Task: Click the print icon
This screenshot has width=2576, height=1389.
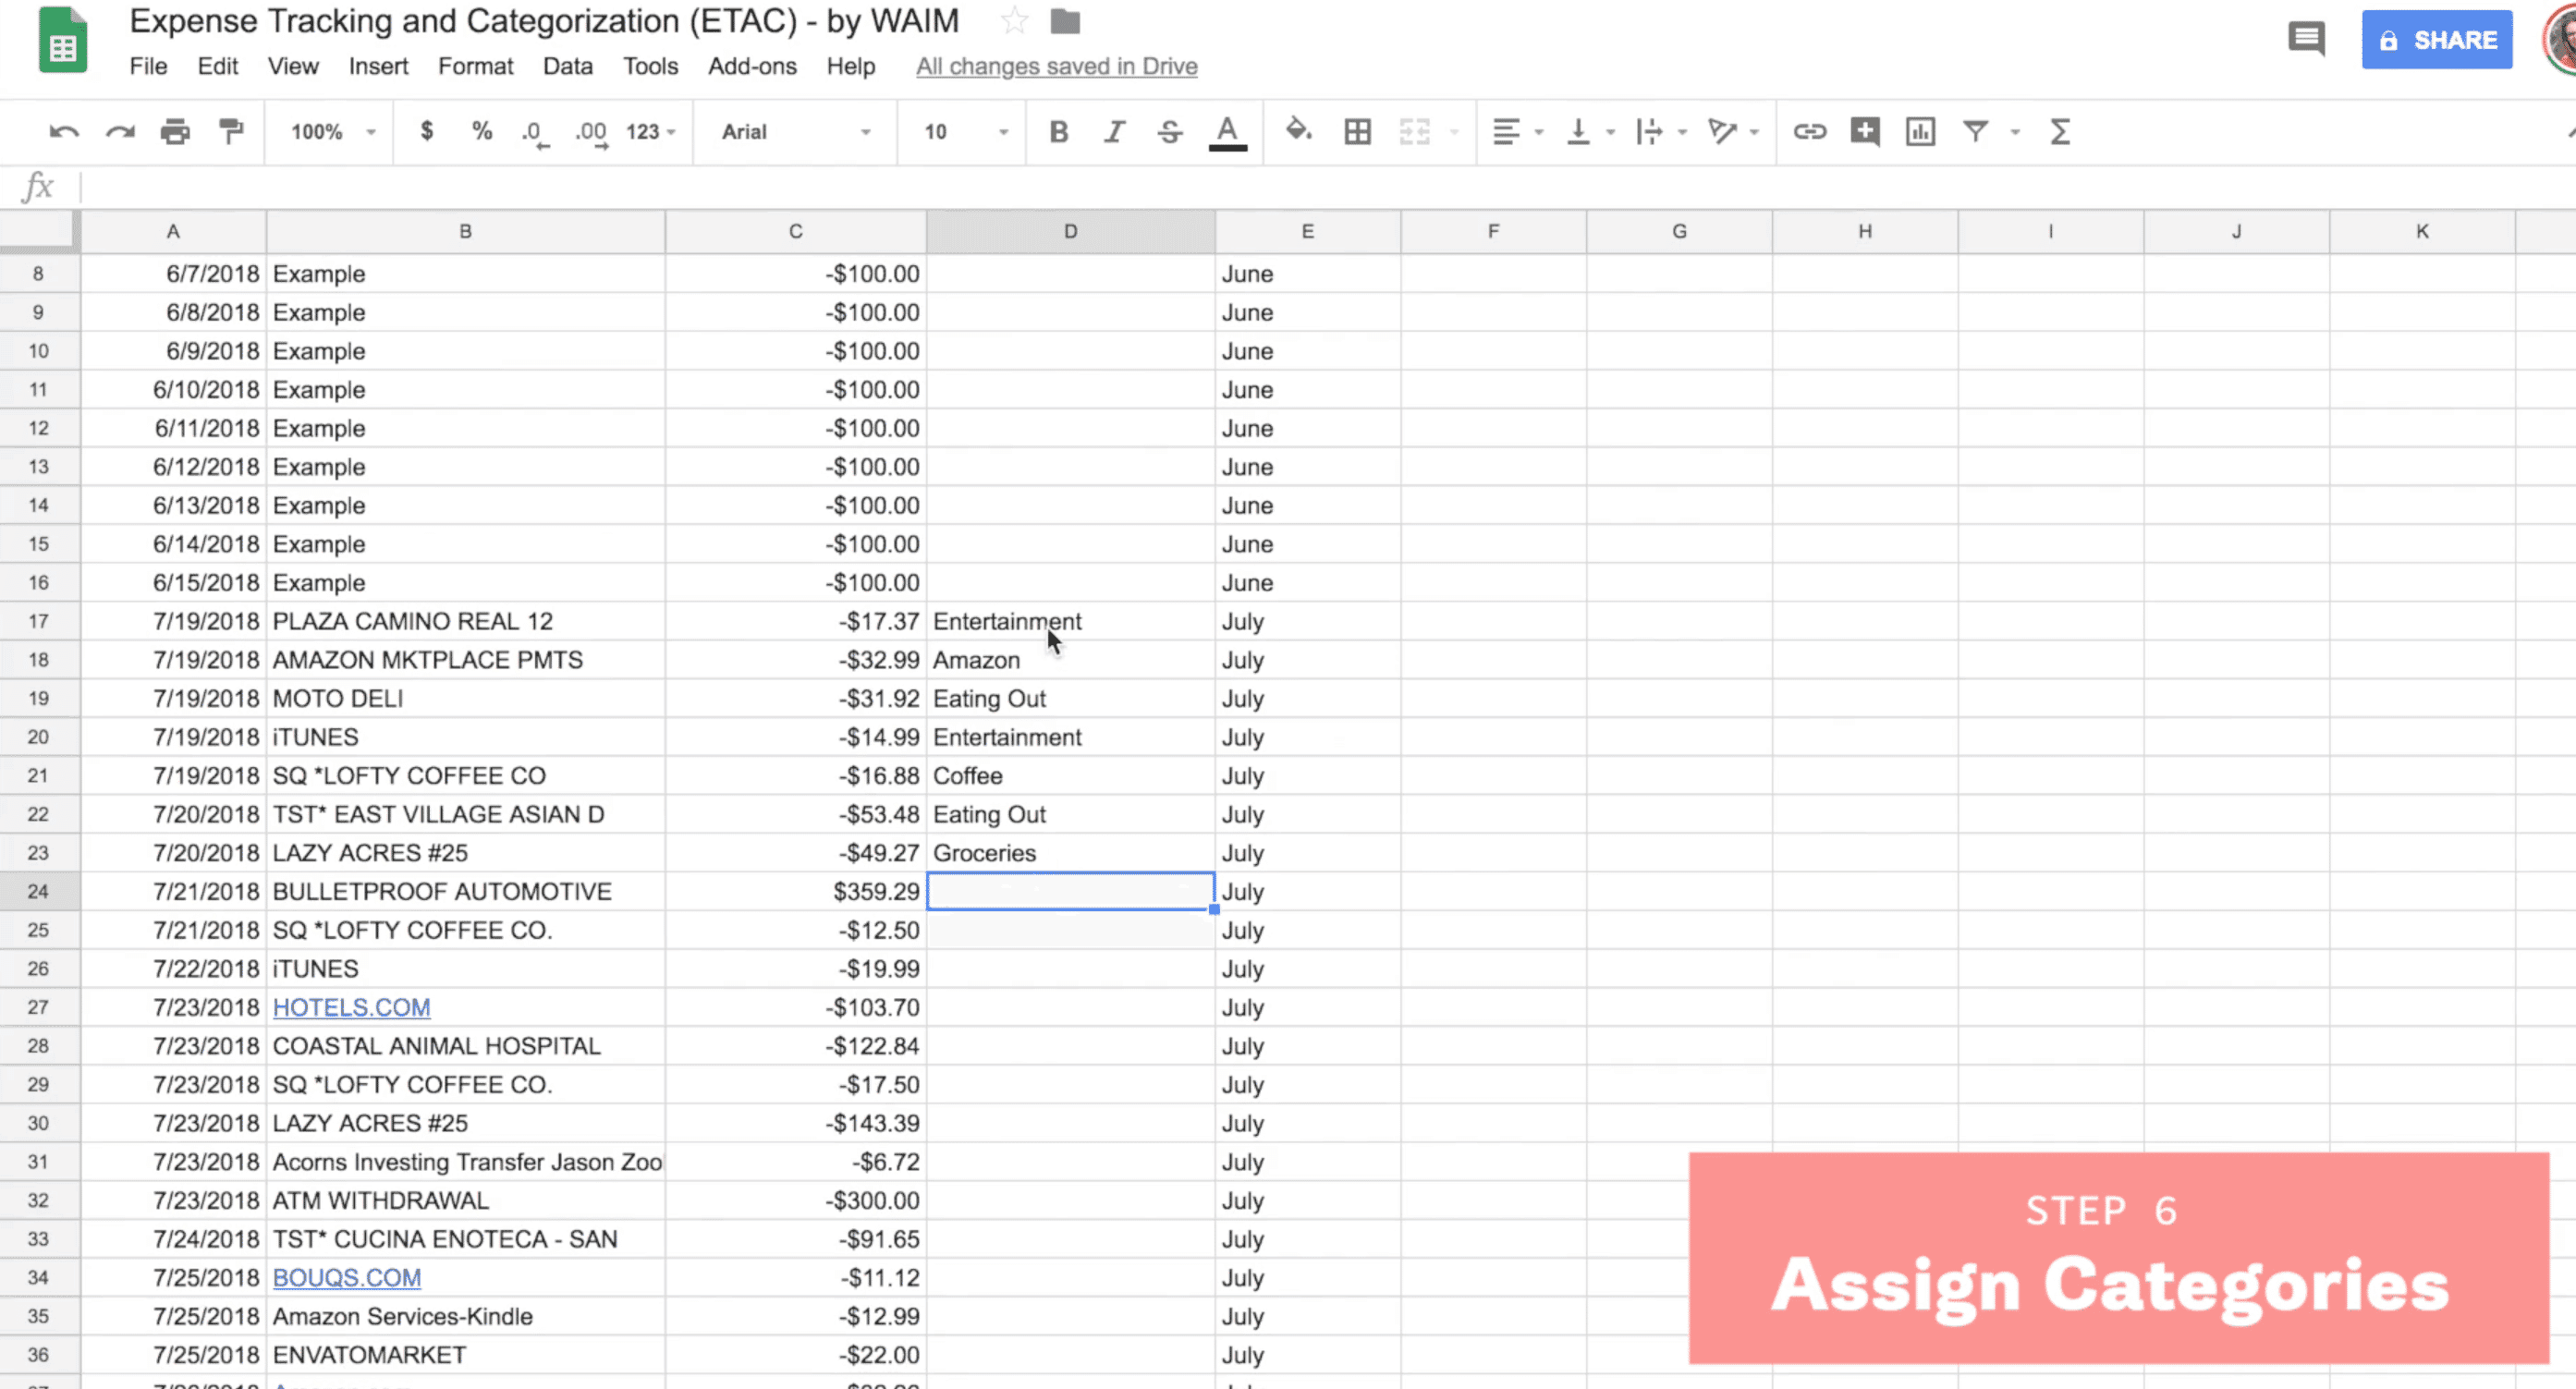Action: click(175, 132)
